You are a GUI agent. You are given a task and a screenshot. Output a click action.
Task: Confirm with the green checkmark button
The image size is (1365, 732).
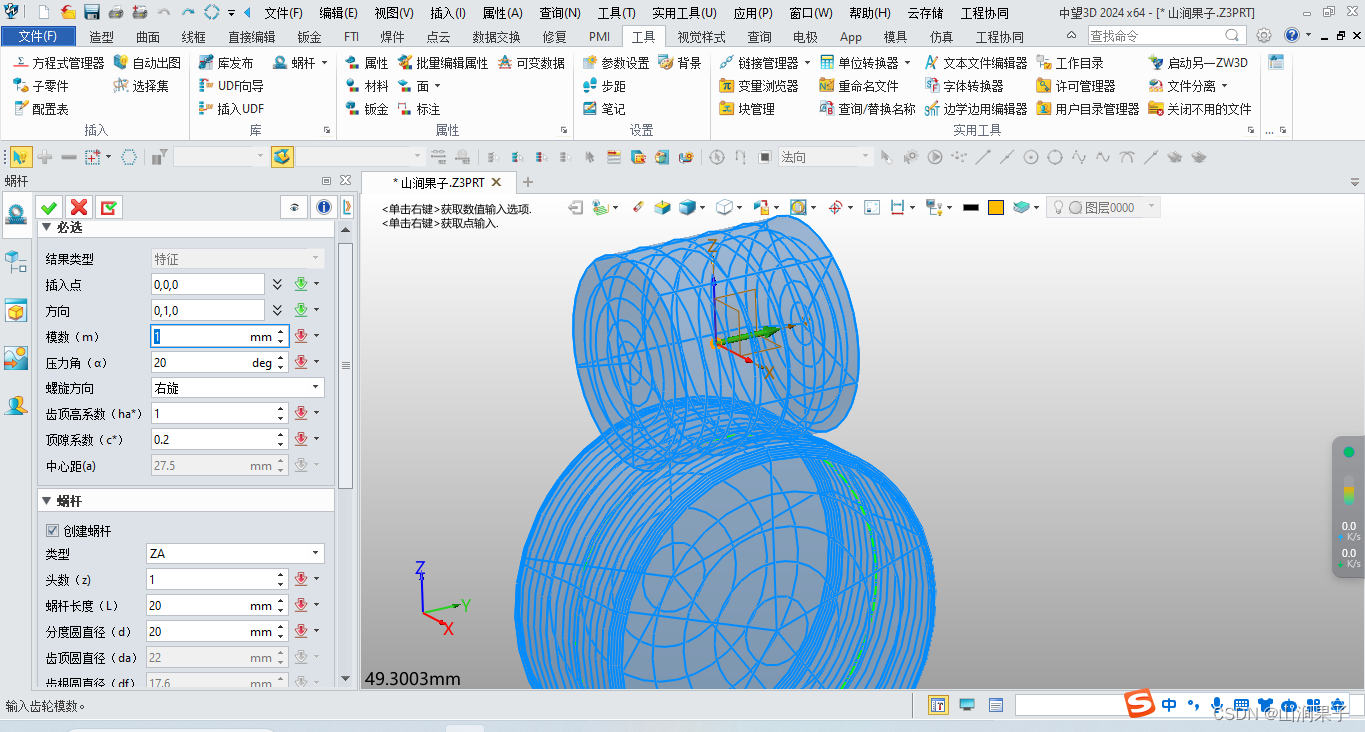pyautogui.click(x=48, y=206)
